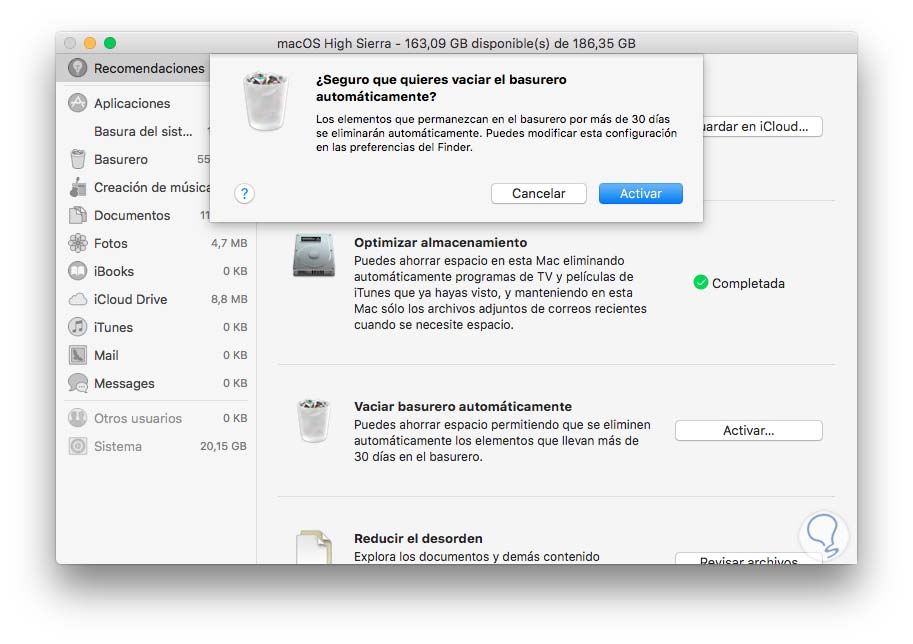Select iTunes in the sidebar
This screenshot has width=913, height=644.
156,327
